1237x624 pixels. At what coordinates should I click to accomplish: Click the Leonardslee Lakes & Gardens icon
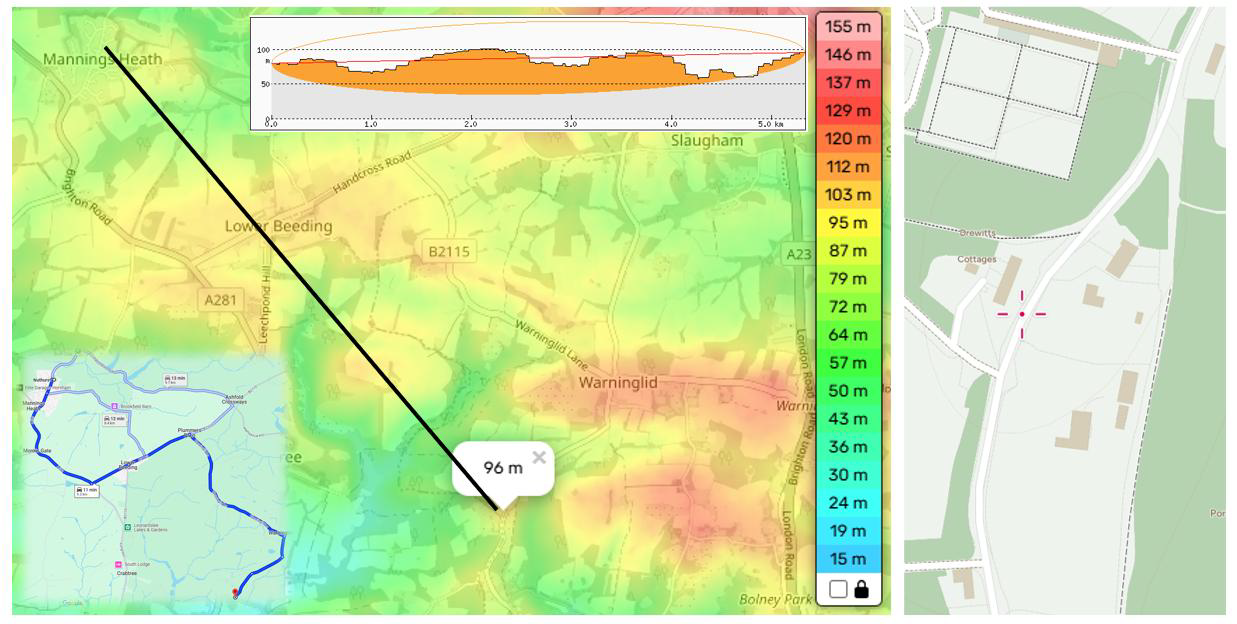pyautogui.click(x=126, y=527)
